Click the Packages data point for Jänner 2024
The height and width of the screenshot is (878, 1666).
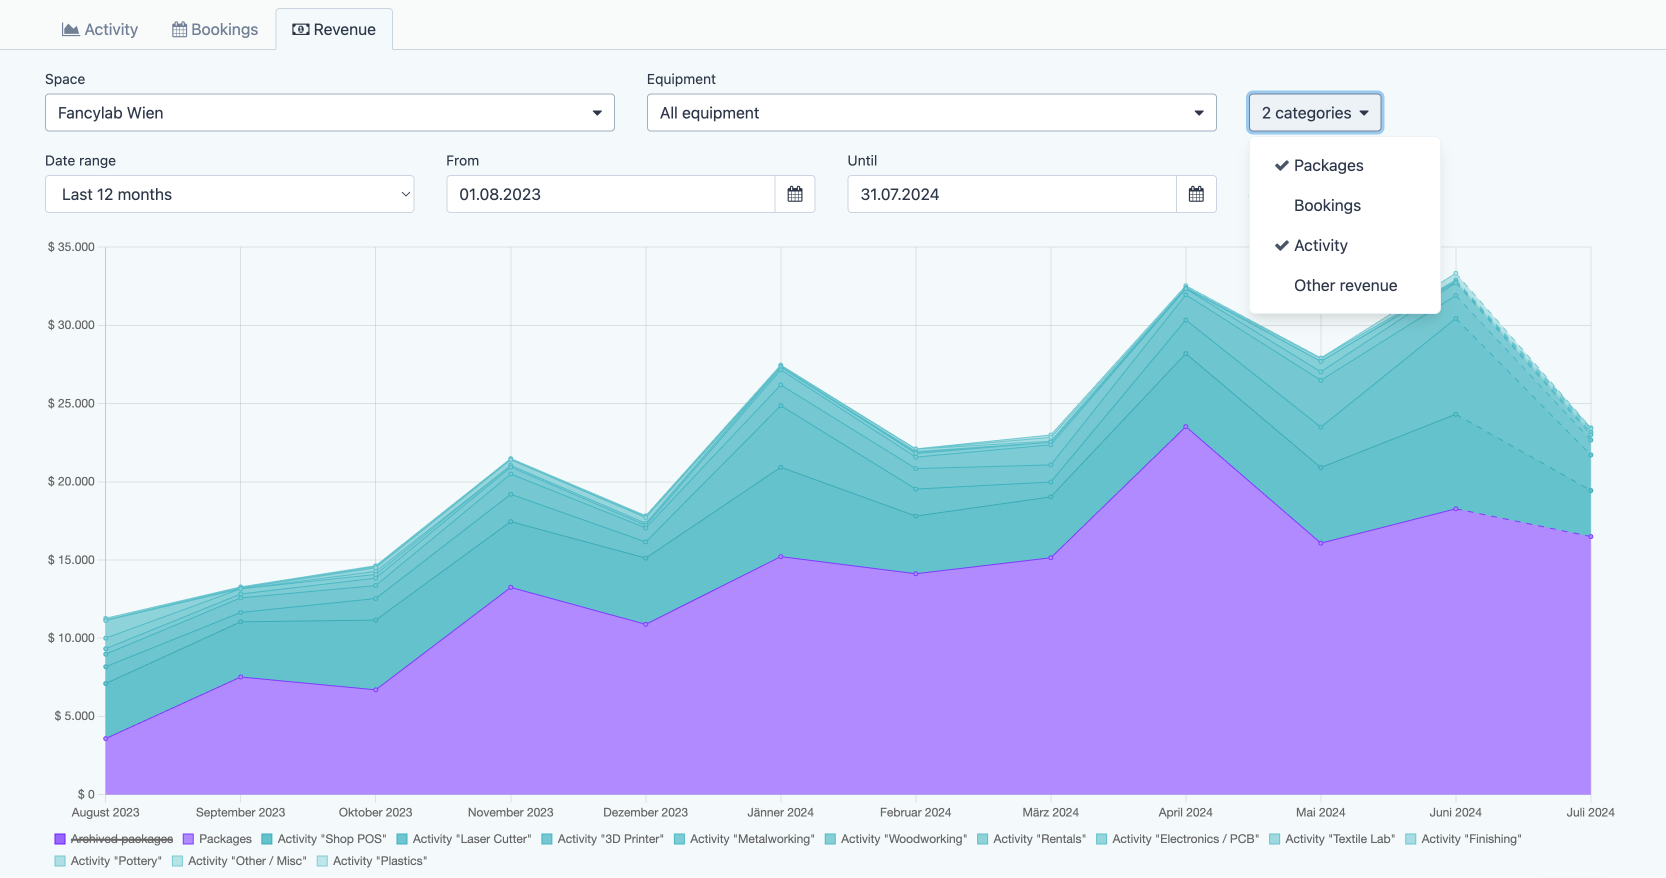click(781, 556)
